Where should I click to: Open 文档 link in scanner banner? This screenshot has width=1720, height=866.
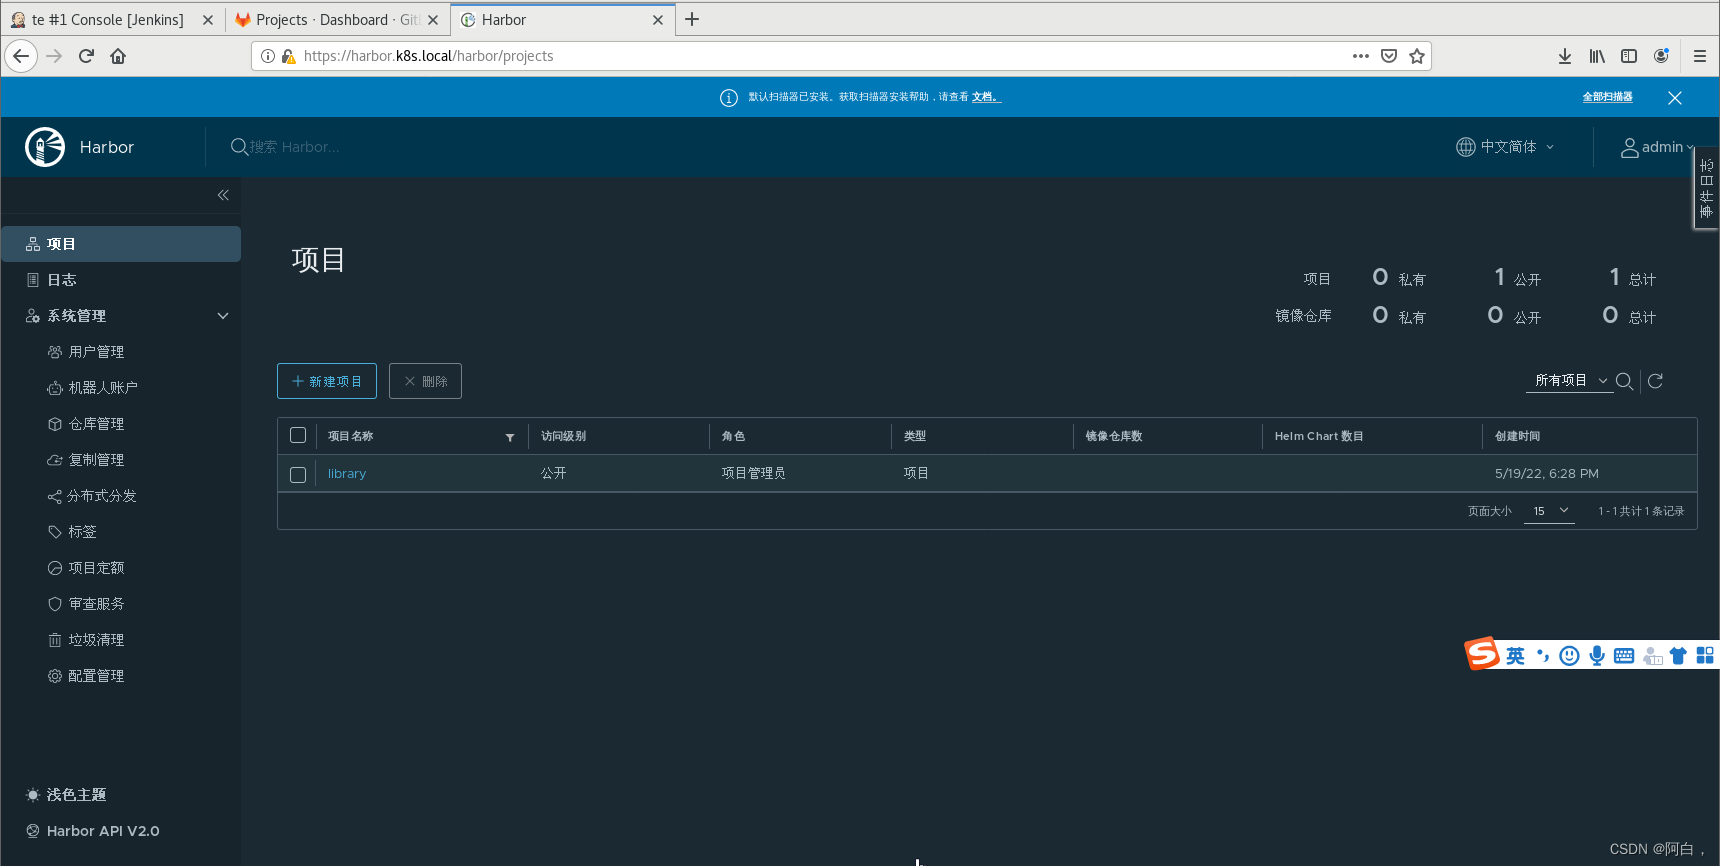point(986,97)
